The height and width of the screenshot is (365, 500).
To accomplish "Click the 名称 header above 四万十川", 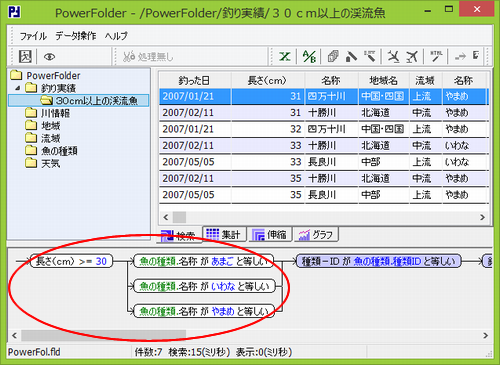I will (331, 80).
